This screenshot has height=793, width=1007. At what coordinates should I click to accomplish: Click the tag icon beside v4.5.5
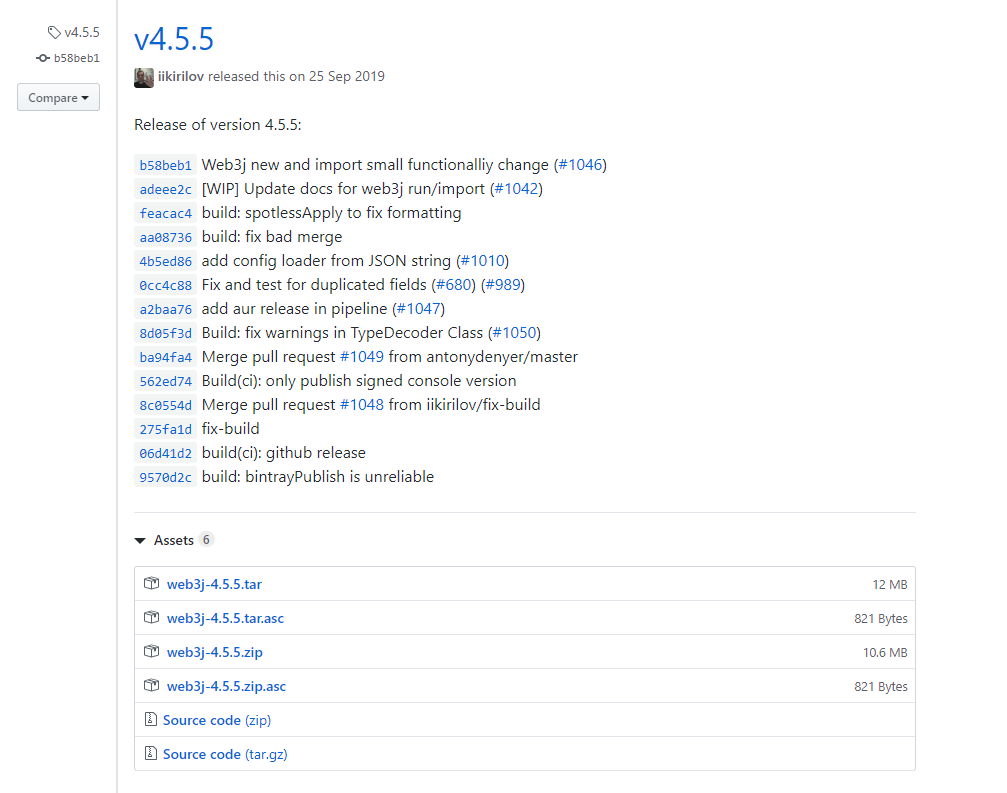coord(54,32)
